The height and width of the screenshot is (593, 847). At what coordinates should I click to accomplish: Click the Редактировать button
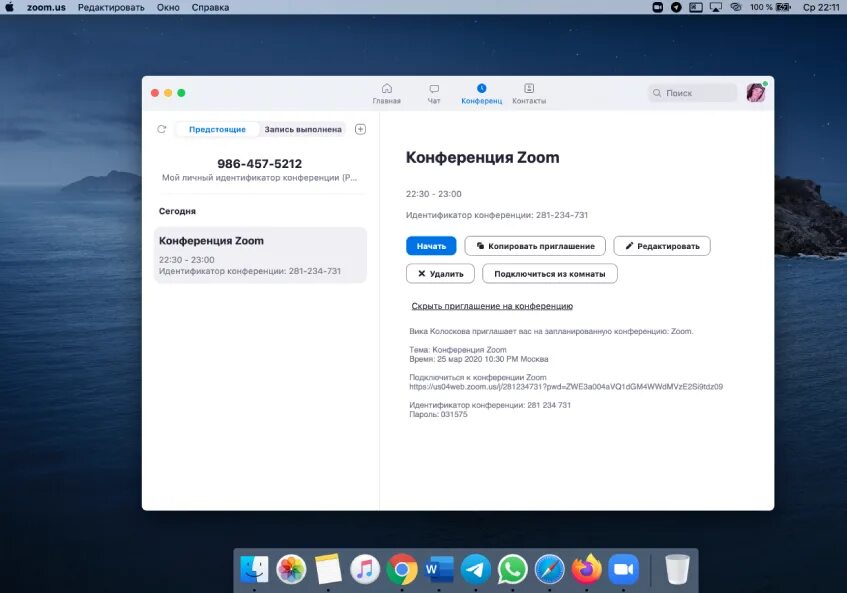point(662,246)
